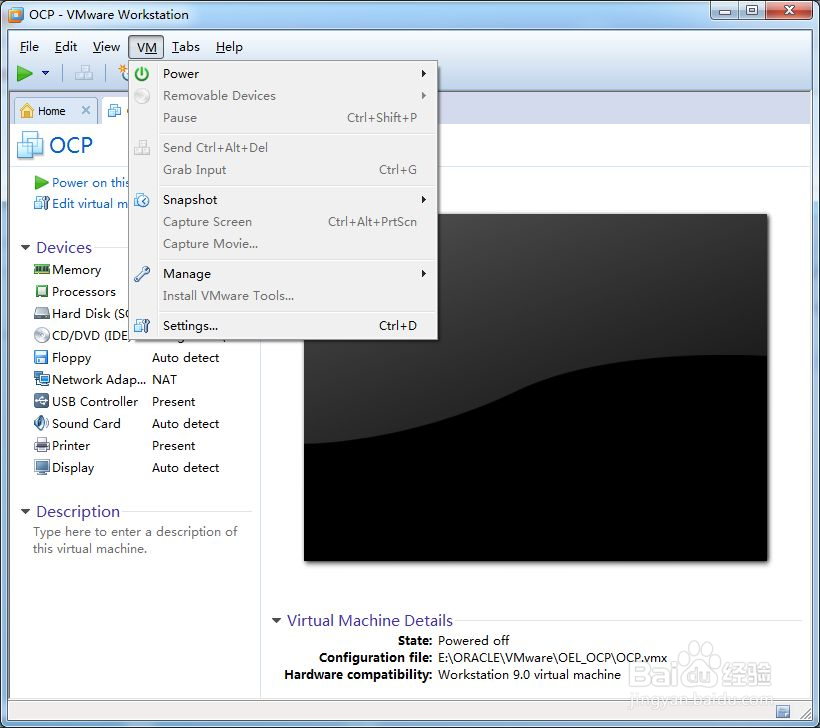Click the OCP virtual machine tab icon
The width and height of the screenshot is (820, 728).
click(x=114, y=110)
